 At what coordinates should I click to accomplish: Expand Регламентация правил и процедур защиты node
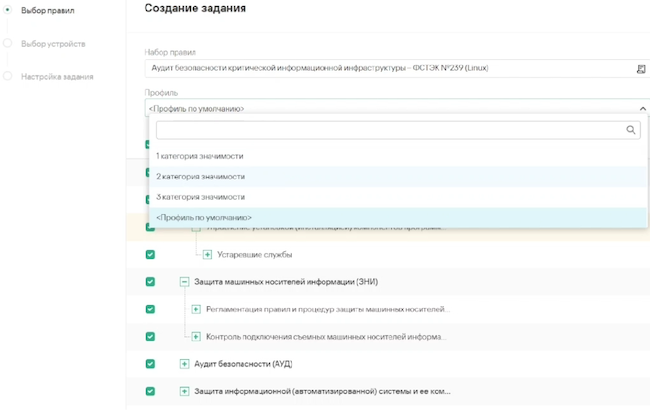[196, 308]
